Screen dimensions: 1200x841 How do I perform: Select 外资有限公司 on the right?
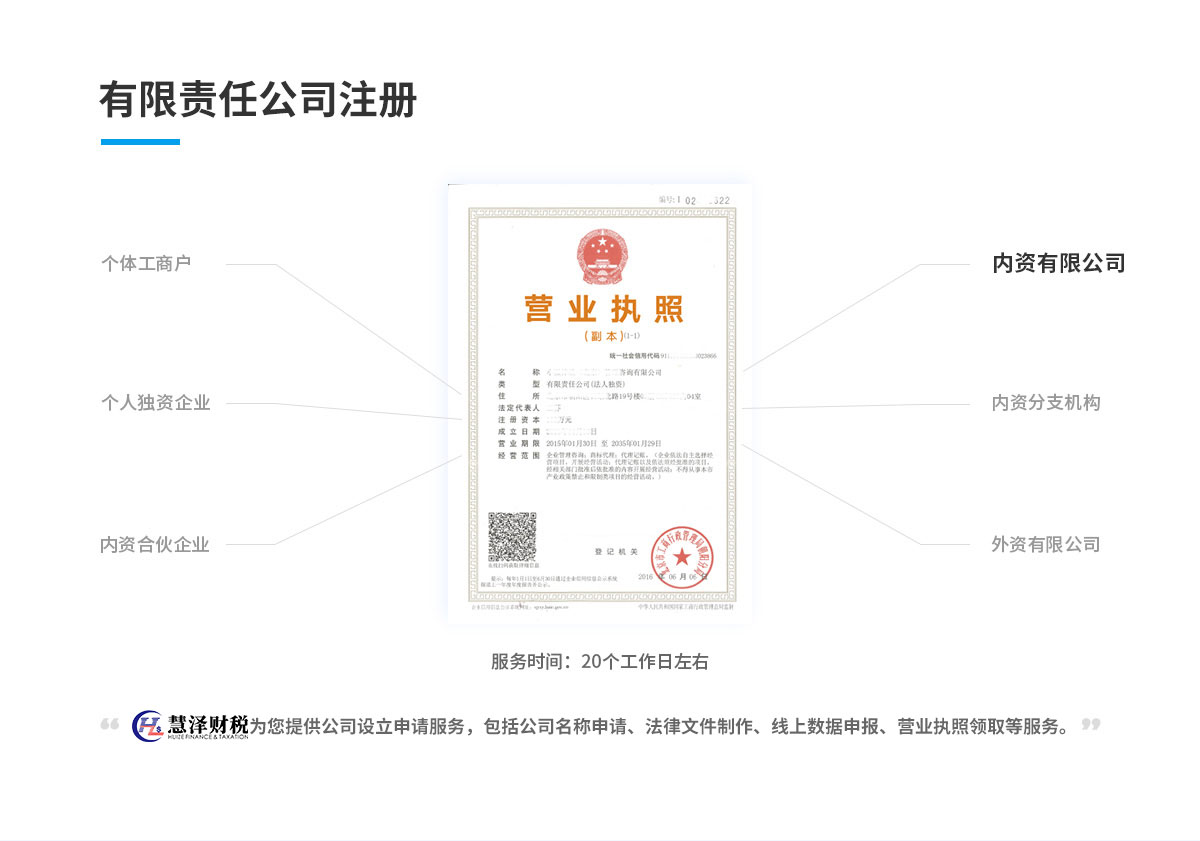(1045, 545)
